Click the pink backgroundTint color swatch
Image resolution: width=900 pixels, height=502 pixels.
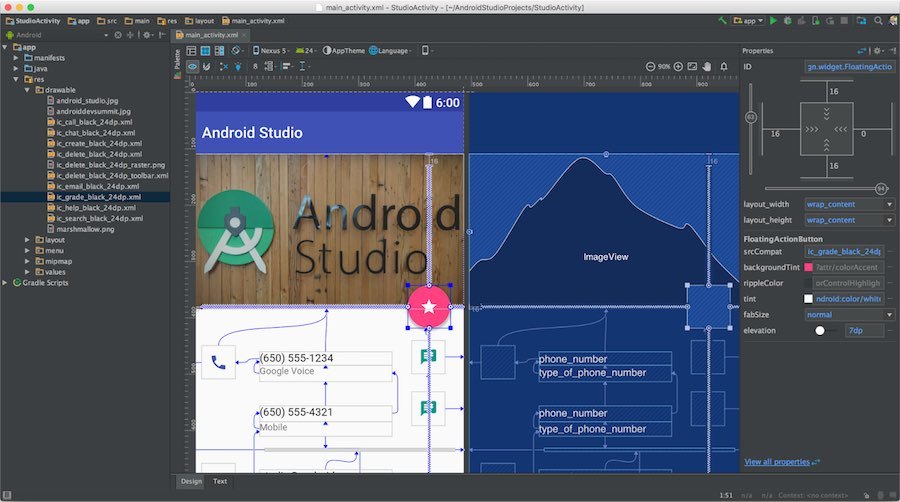pos(809,267)
